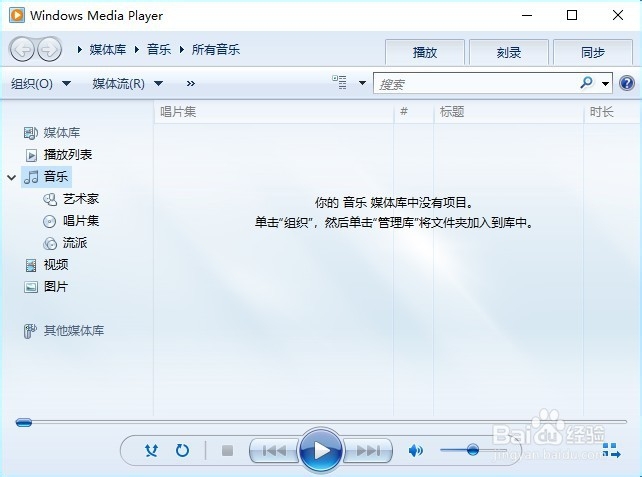Switch to the 同步 tab
642x477 pixels.
click(x=592, y=52)
